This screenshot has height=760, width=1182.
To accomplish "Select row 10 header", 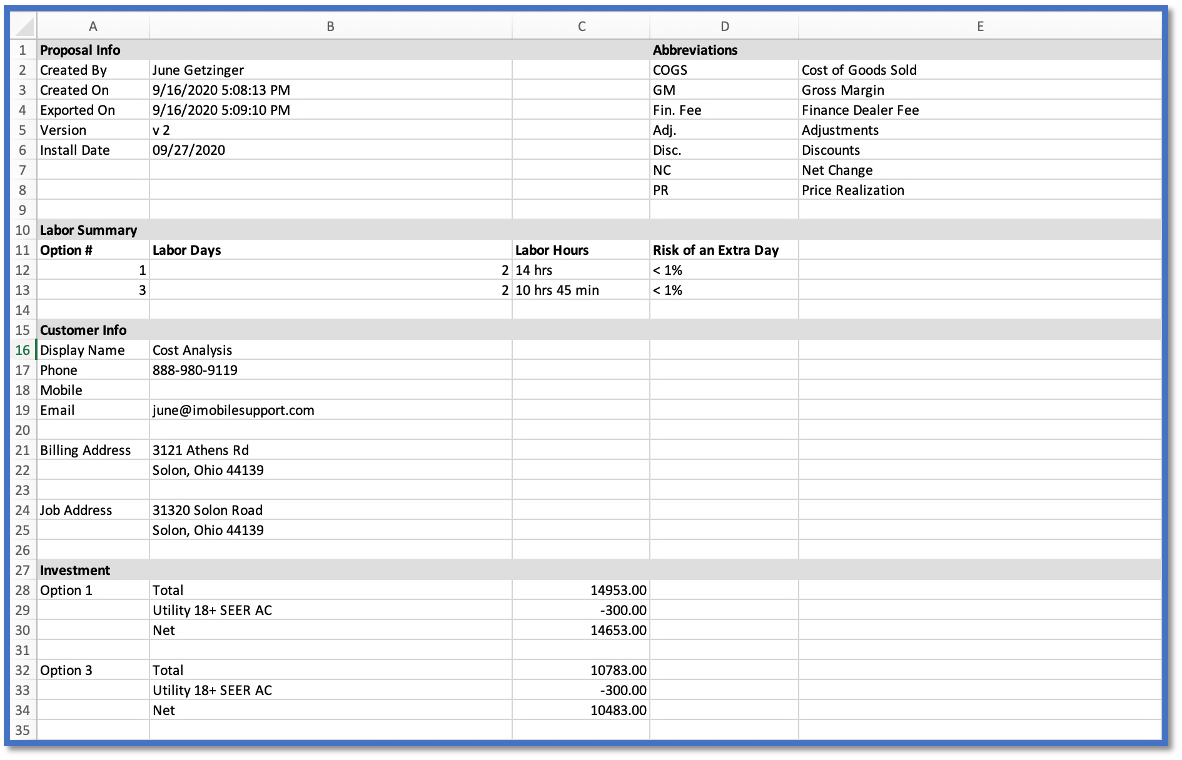I will (23, 230).
